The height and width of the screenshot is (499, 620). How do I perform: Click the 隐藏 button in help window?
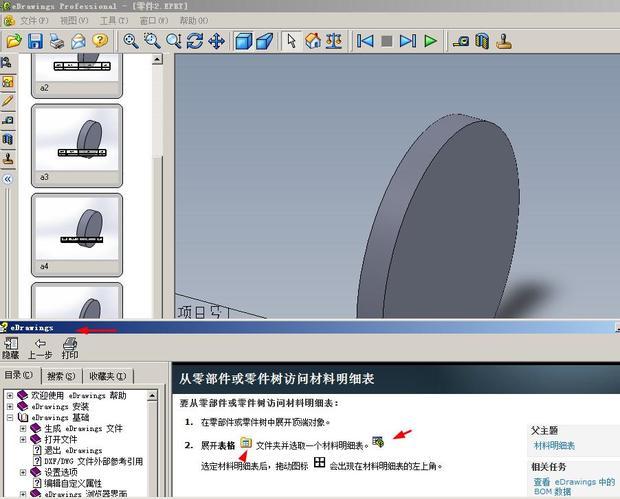click(x=10, y=348)
